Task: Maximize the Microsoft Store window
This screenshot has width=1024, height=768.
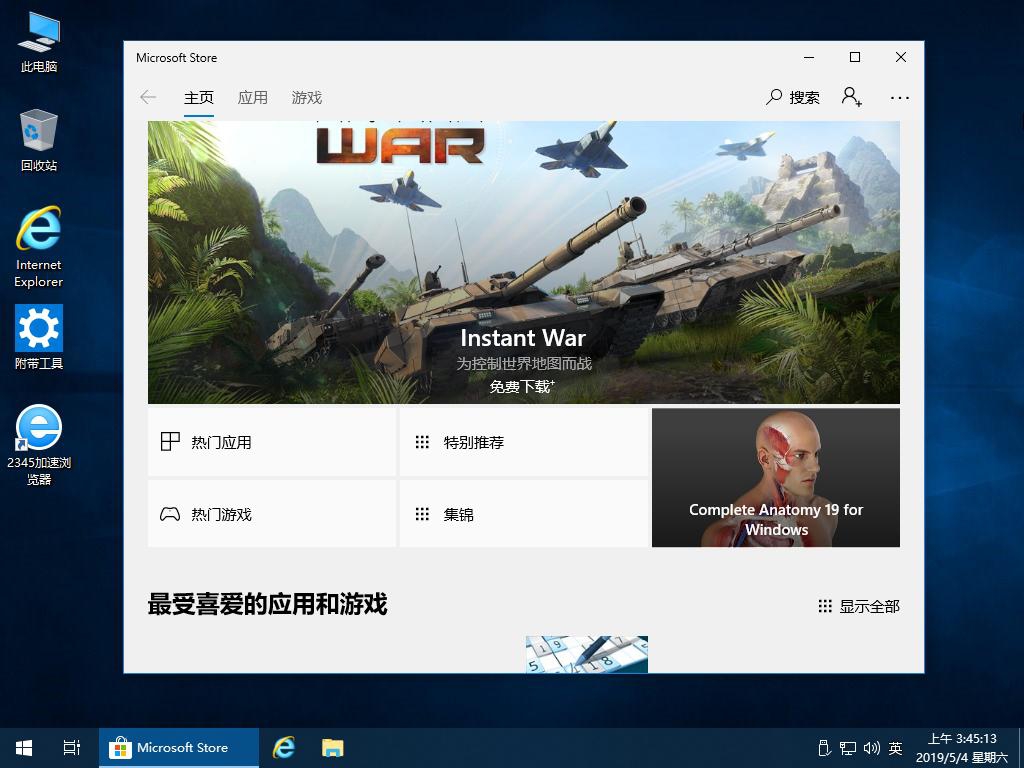Action: pos(854,57)
